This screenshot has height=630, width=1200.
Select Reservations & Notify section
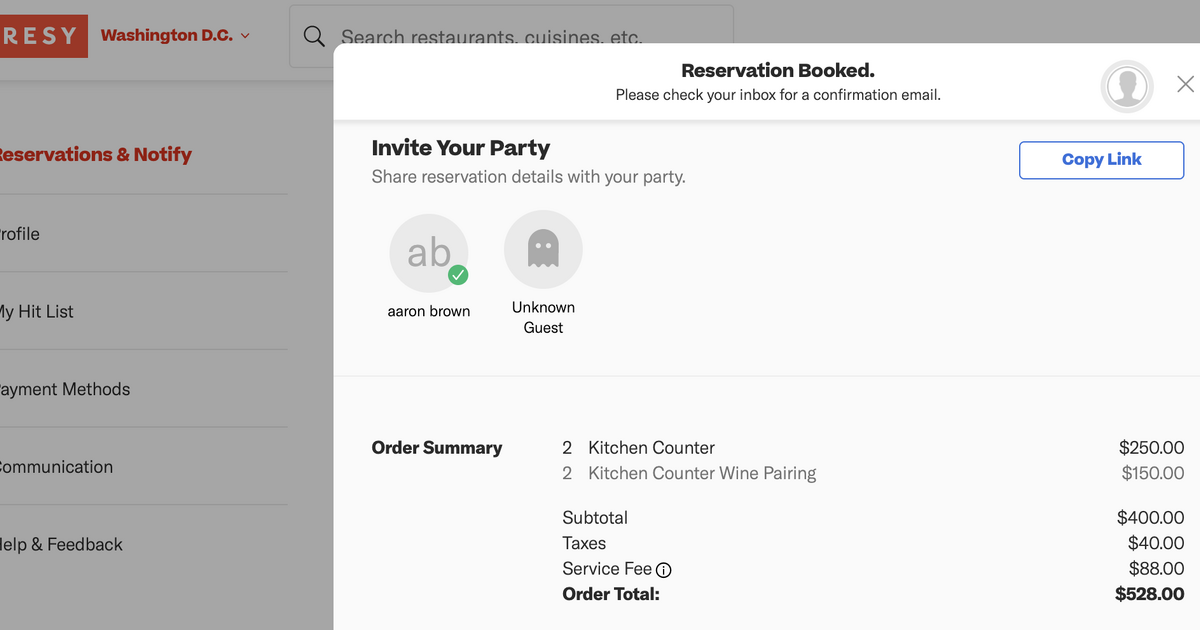click(x=95, y=154)
